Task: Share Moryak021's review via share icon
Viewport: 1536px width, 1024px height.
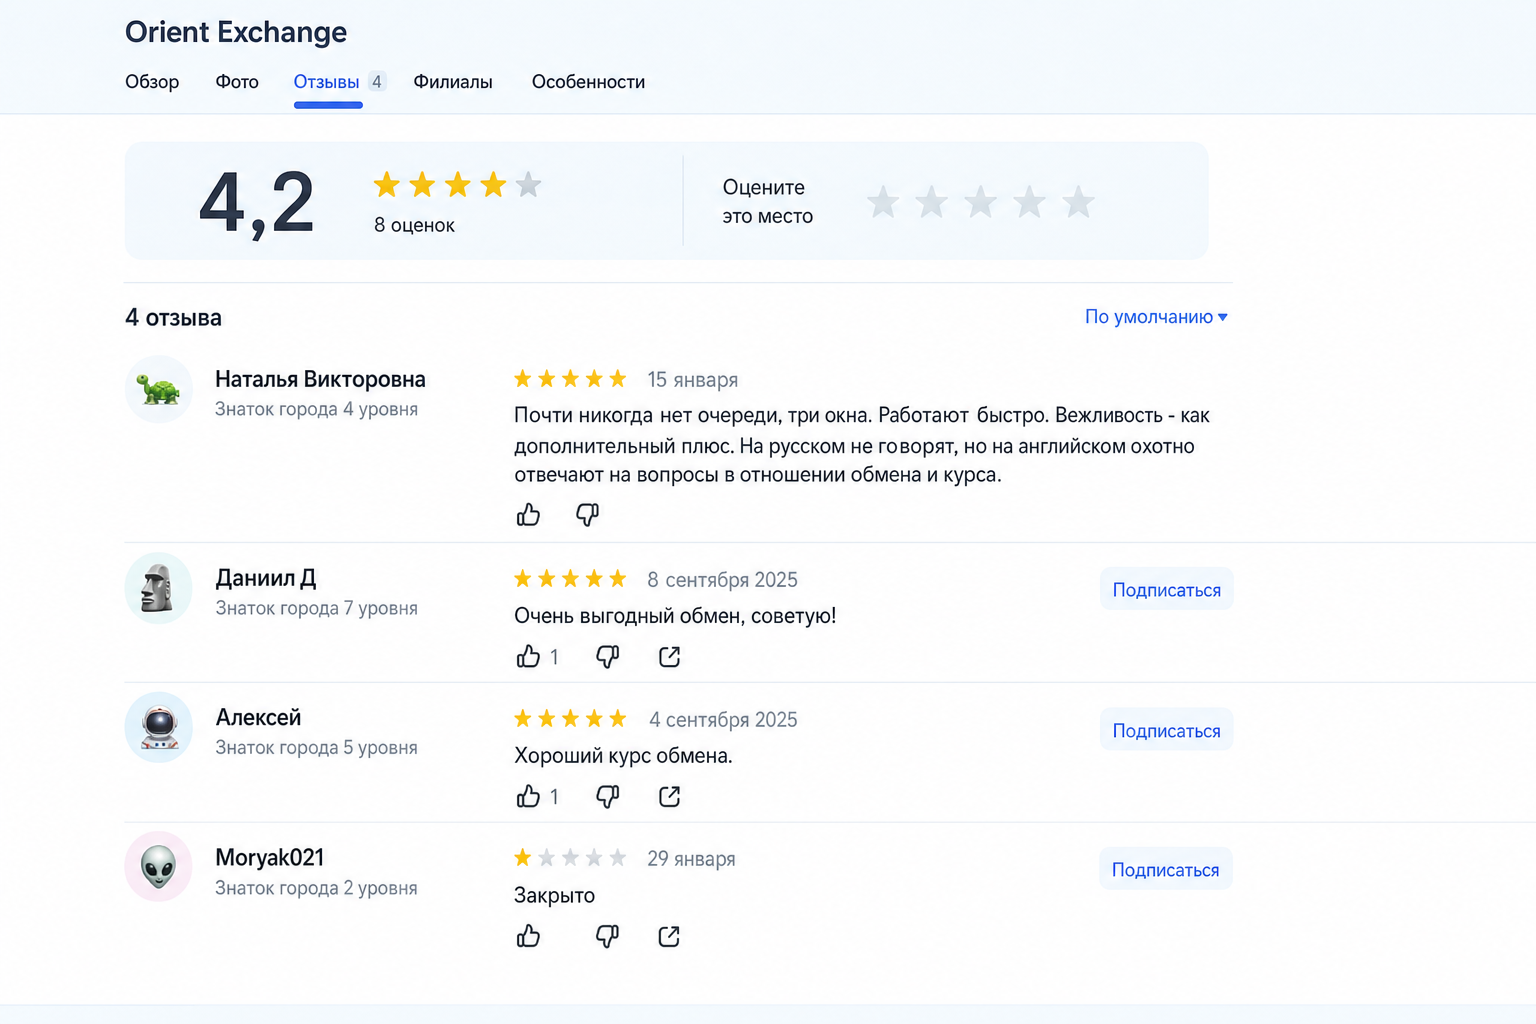Action: [x=669, y=937]
